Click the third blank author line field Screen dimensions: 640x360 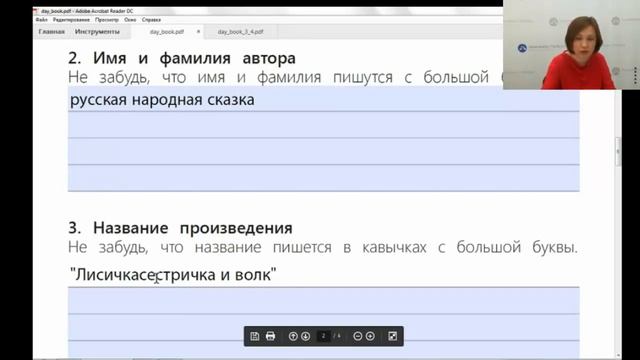click(x=324, y=151)
